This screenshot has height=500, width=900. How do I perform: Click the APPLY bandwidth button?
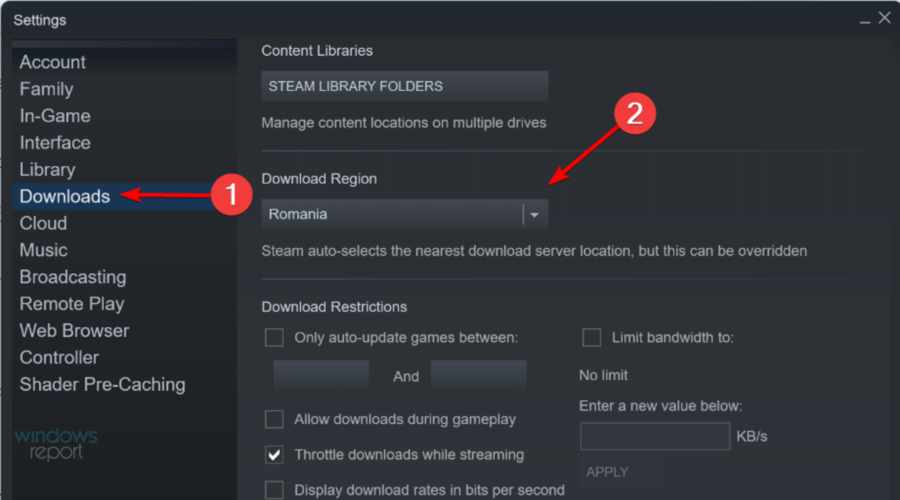tap(607, 472)
